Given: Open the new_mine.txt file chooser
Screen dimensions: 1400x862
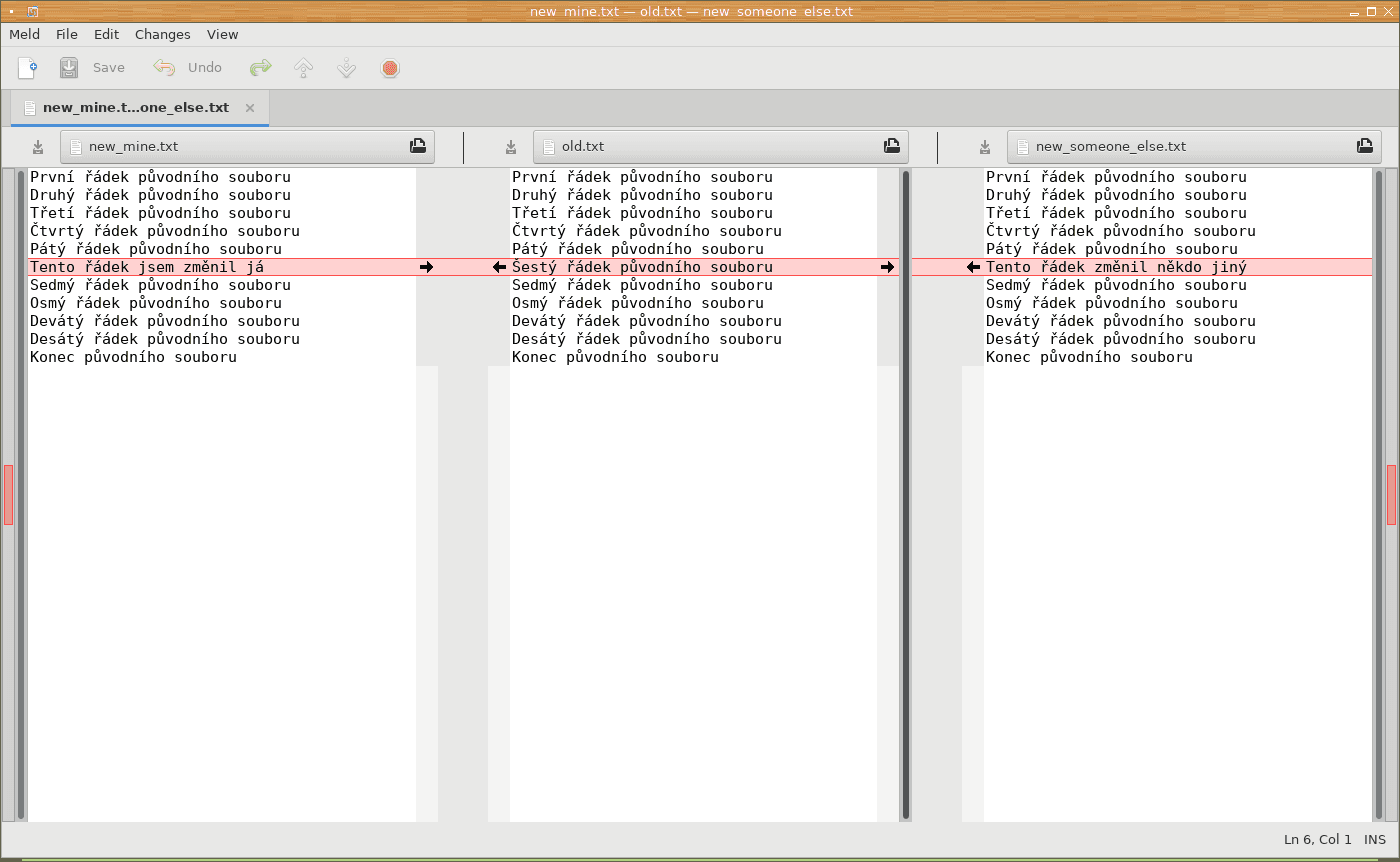Looking at the screenshot, I should point(247,147).
